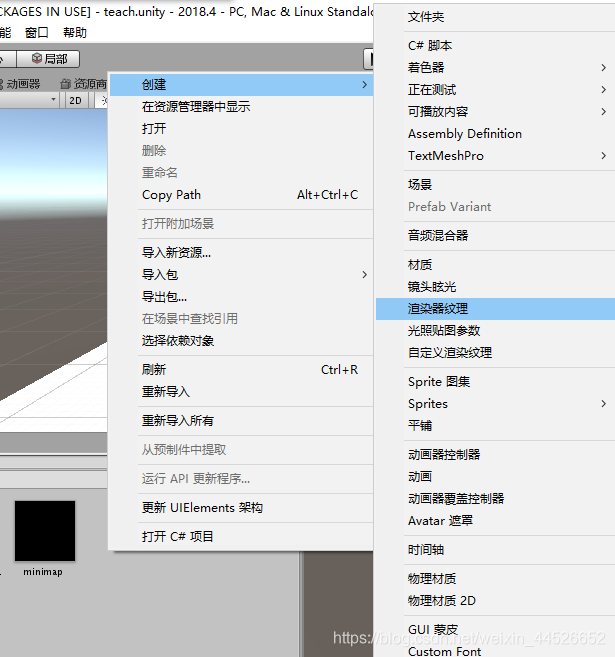The image size is (615, 657).
Task: Click 重命名 in the context menu
Action: 241,173
